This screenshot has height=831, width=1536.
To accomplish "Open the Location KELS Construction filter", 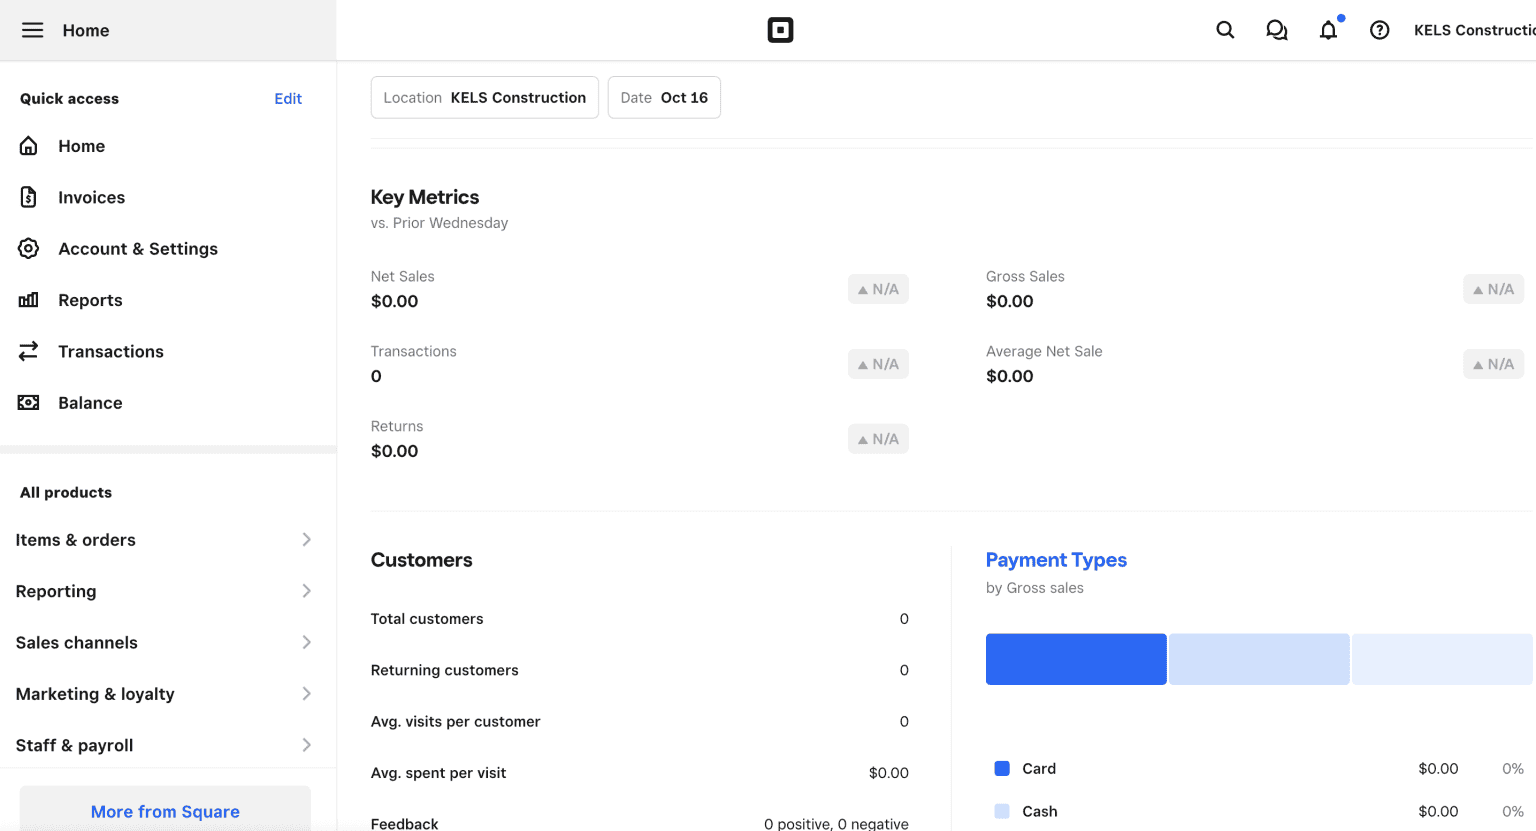I will pyautogui.click(x=484, y=97).
